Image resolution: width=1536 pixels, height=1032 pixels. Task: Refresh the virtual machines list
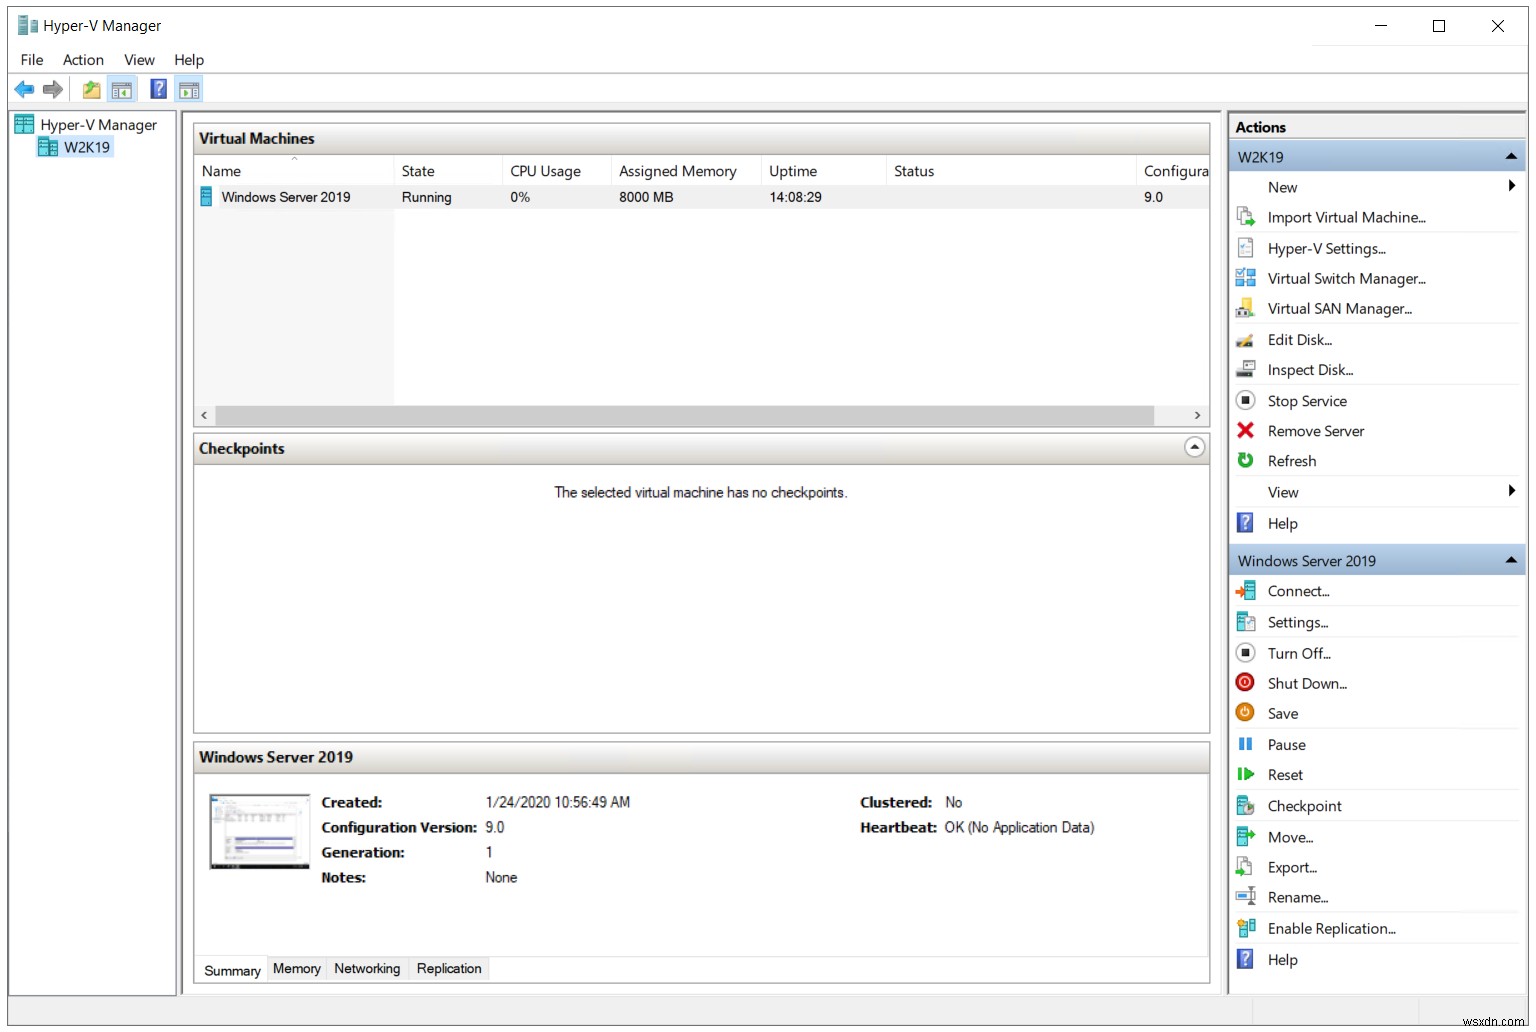coord(1291,460)
